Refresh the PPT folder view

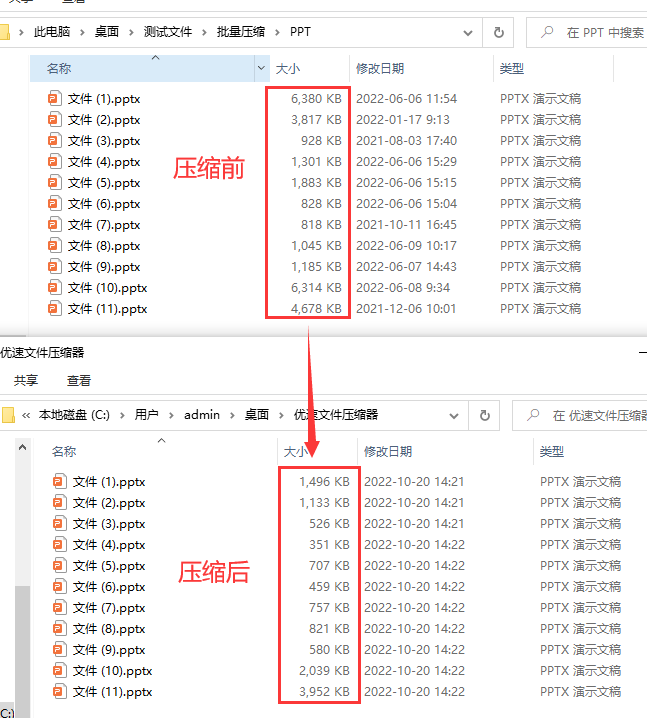click(499, 33)
